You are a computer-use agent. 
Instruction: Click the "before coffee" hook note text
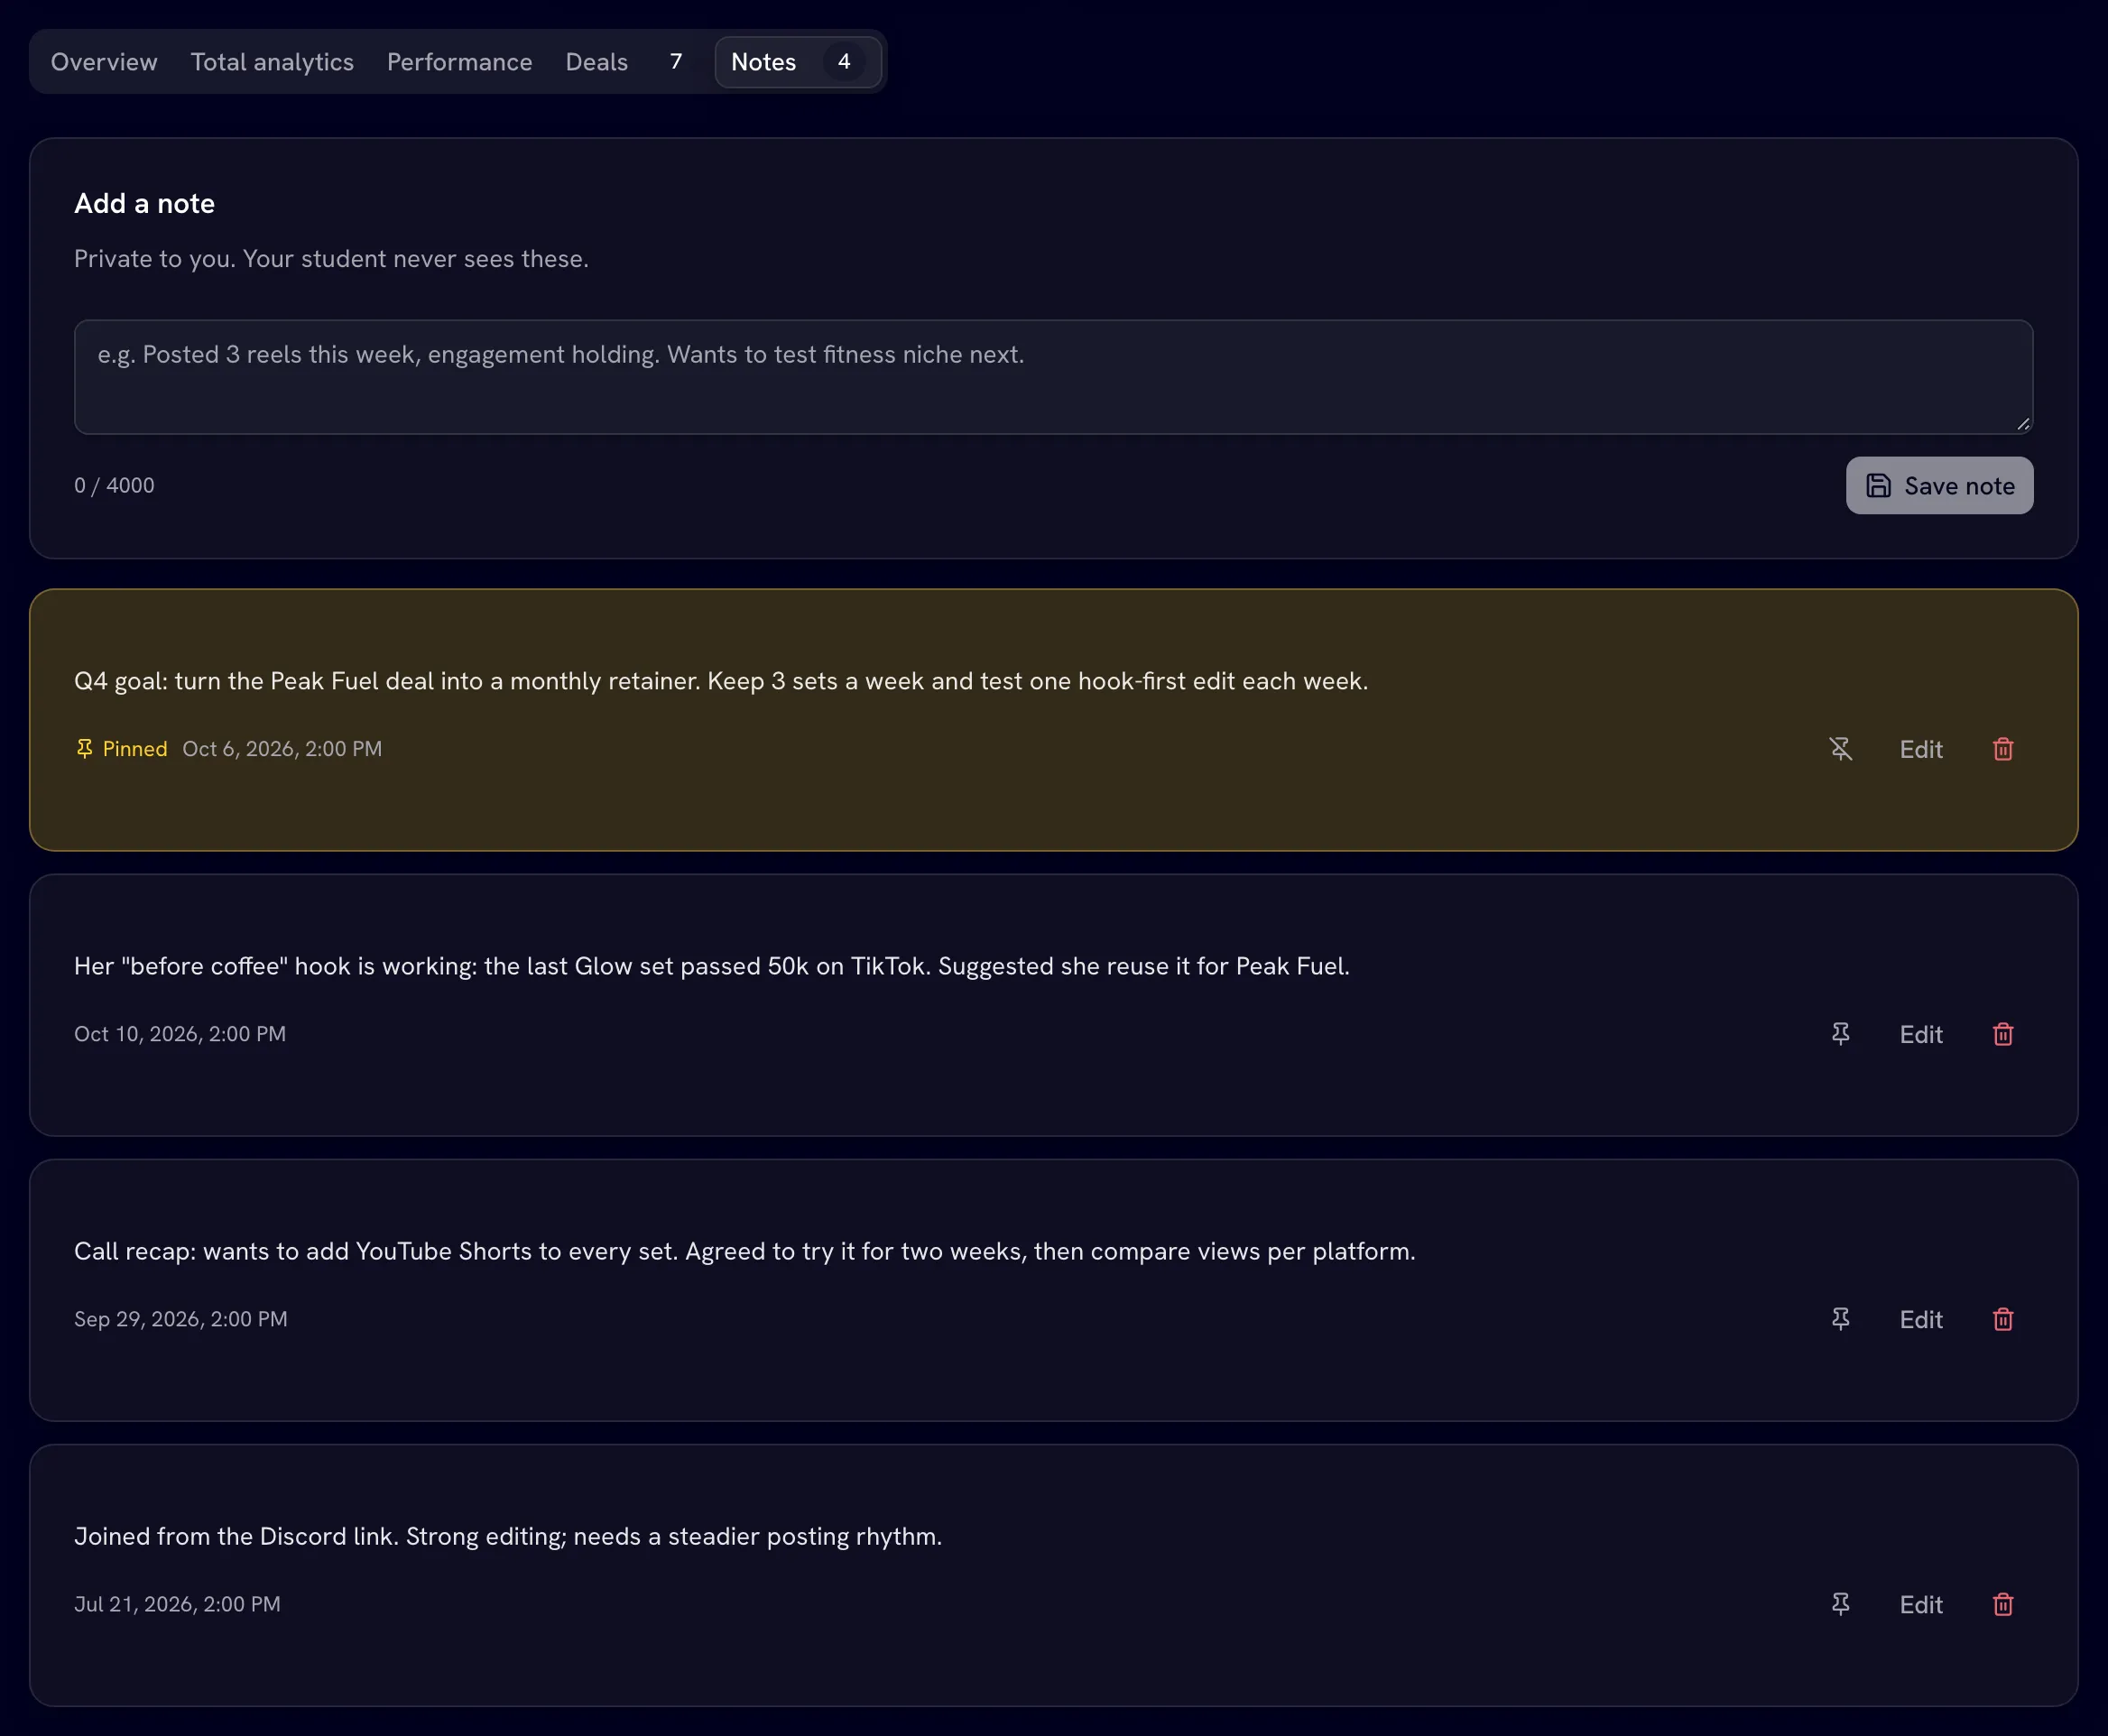pyautogui.click(x=712, y=966)
